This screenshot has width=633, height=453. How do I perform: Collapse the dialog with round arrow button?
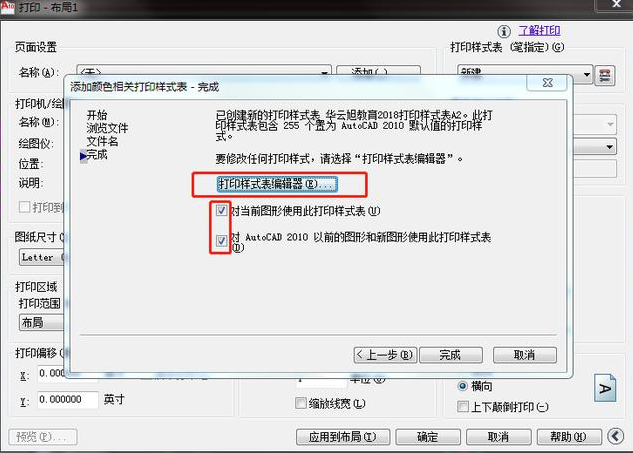click(x=616, y=436)
